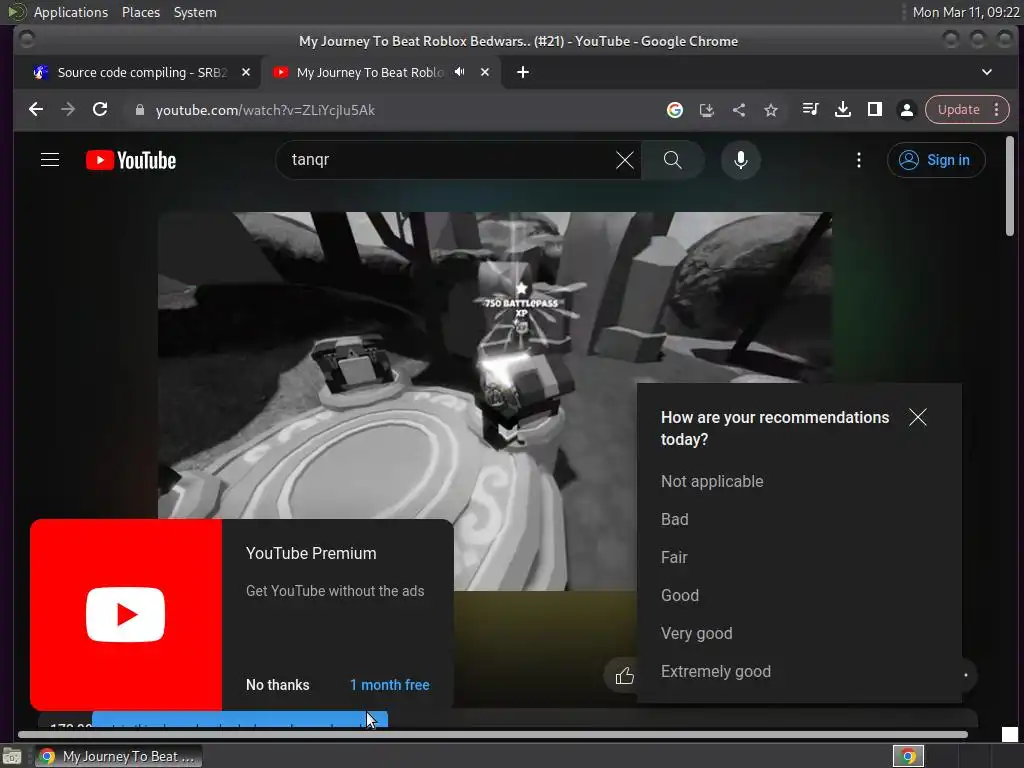The width and height of the screenshot is (1024, 768).
Task: Click the Sign in button
Action: coord(936,160)
